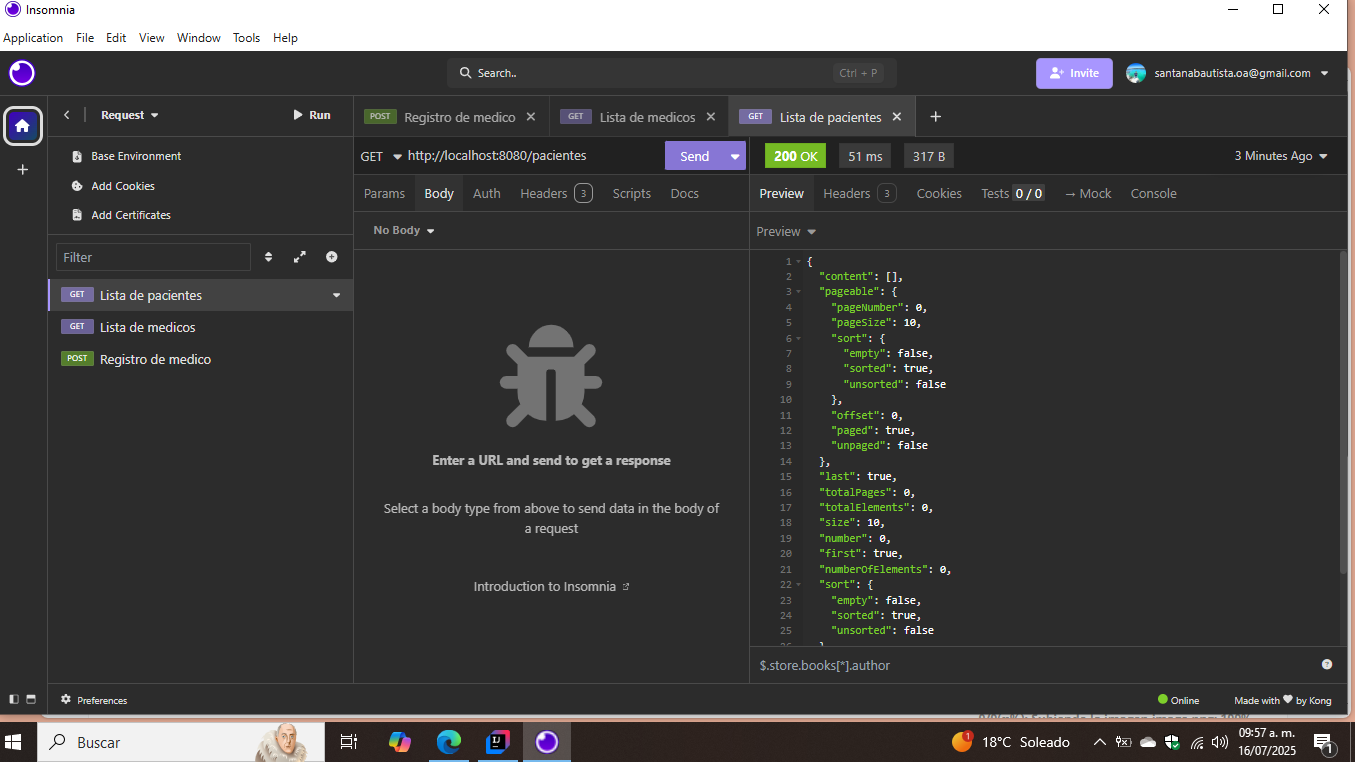Open the request Auth tab
The height and width of the screenshot is (762, 1355).
click(x=487, y=194)
